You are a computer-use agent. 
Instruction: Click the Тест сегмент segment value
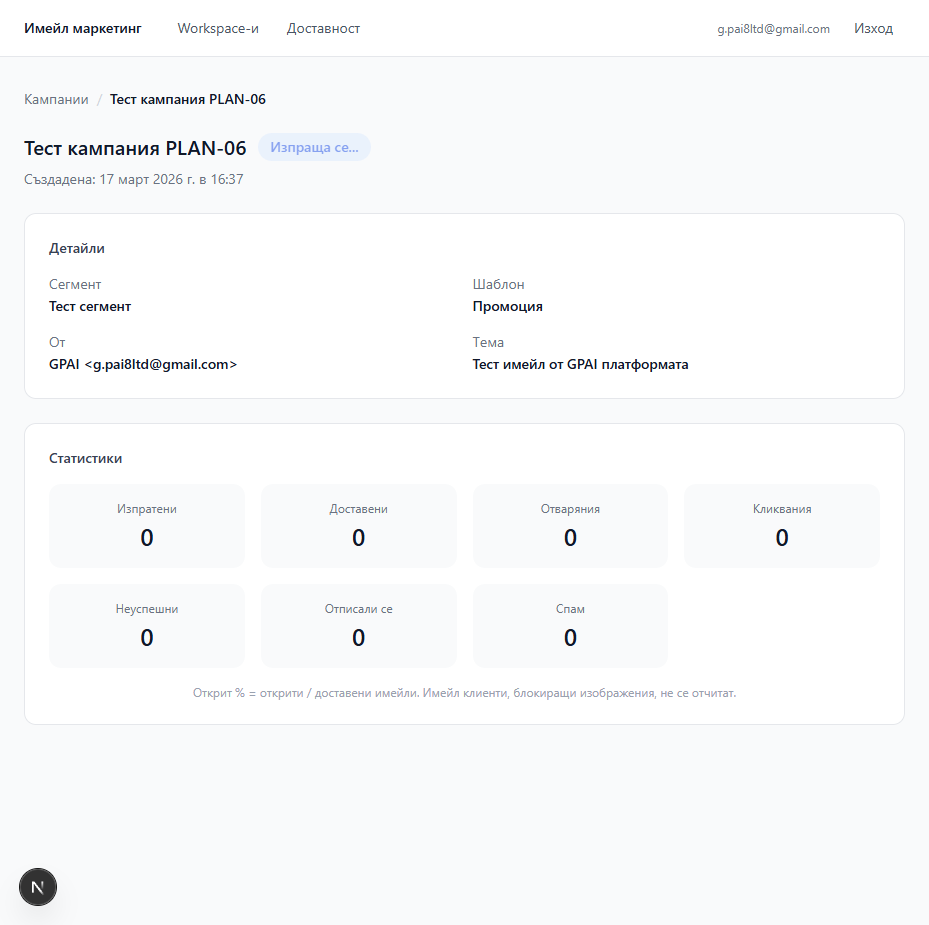90,306
